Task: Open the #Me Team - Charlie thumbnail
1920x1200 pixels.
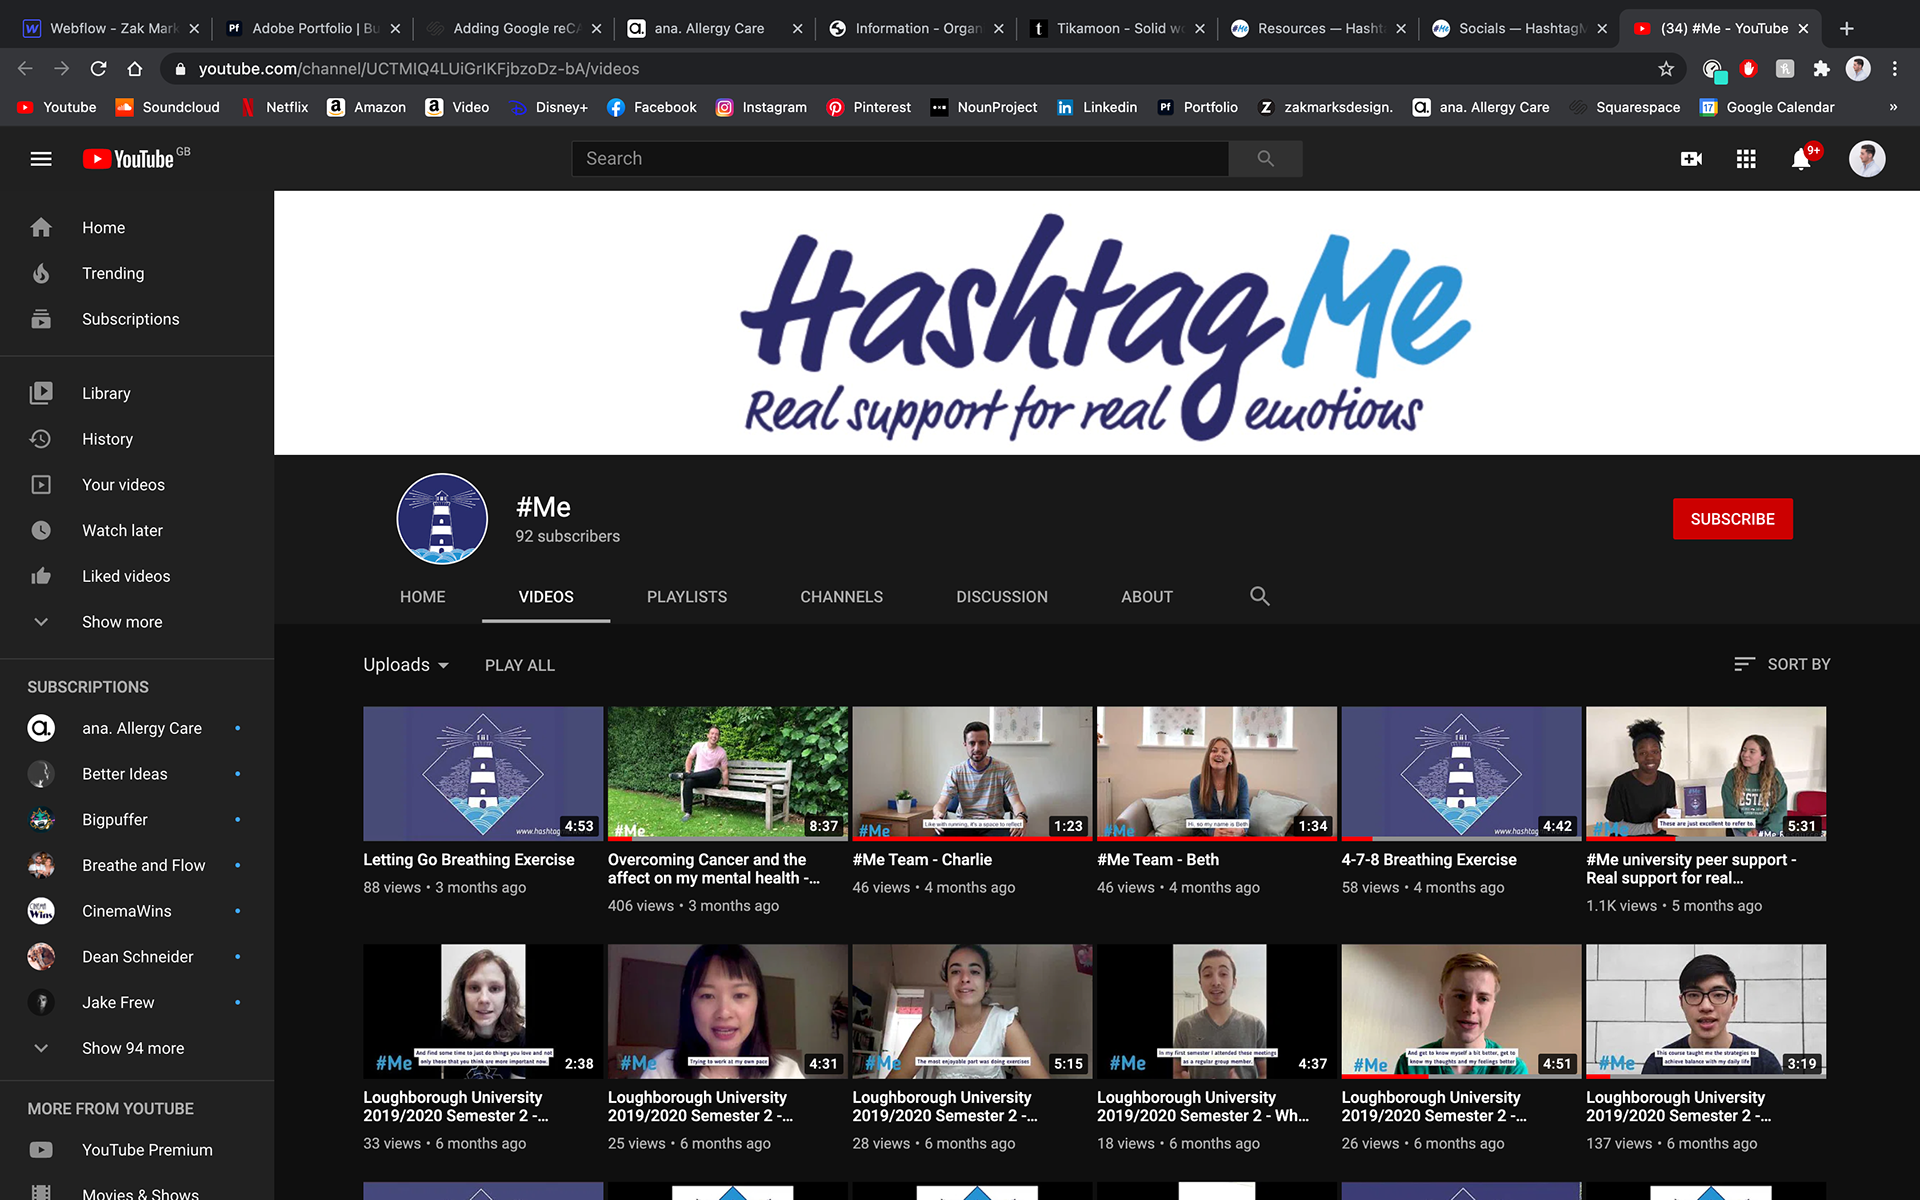Action: (972, 774)
